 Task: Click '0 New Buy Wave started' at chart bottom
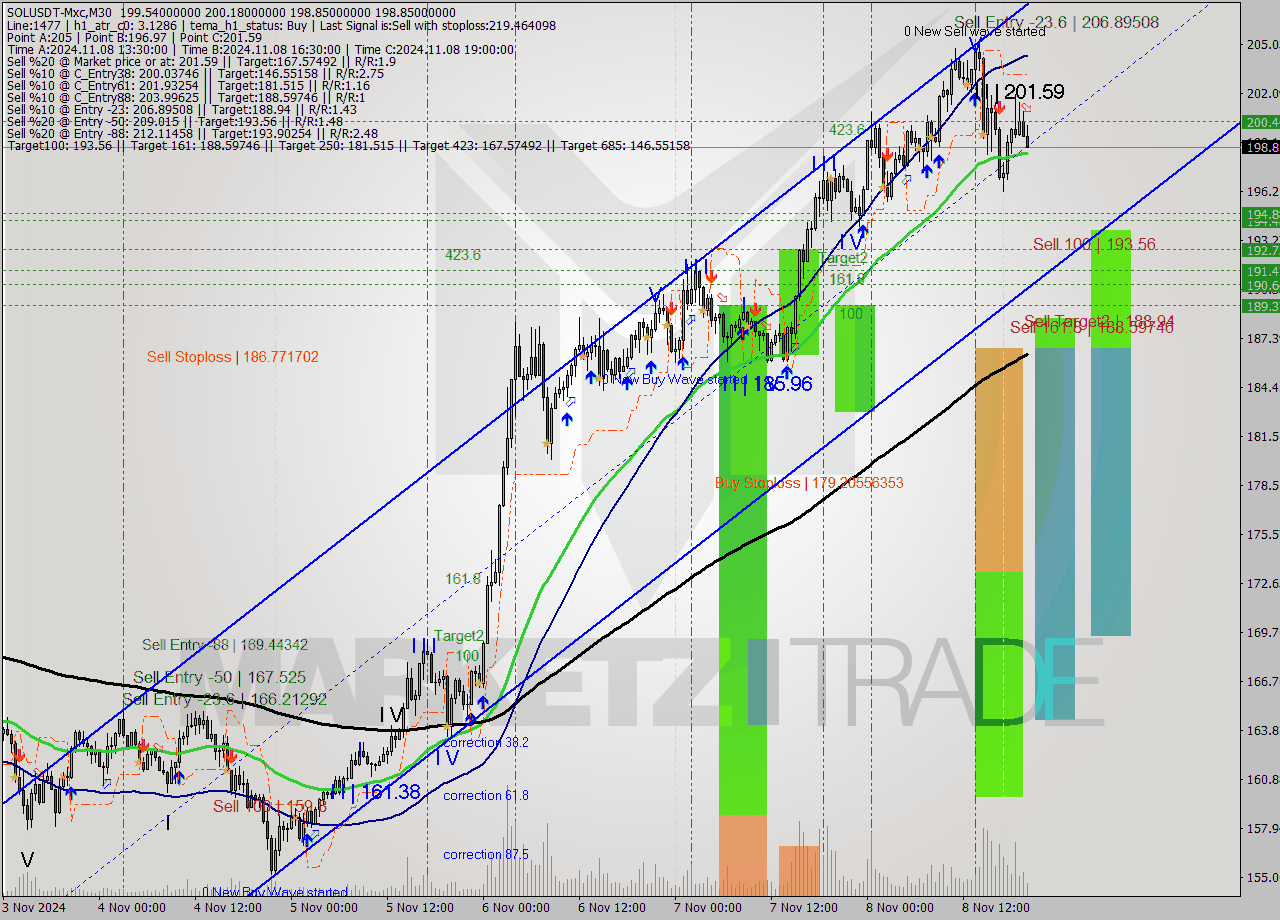point(275,892)
